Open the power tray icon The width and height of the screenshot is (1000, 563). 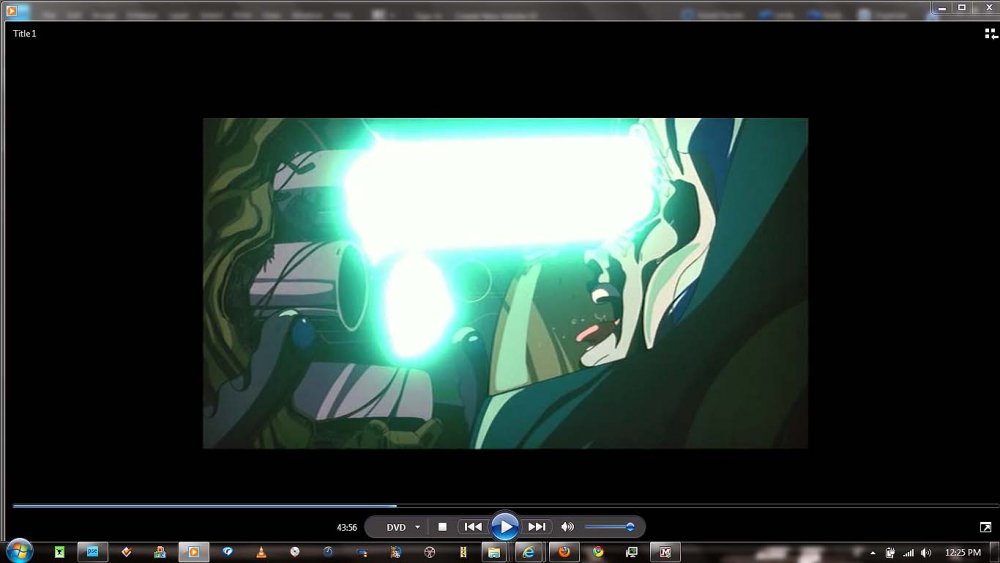890,553
